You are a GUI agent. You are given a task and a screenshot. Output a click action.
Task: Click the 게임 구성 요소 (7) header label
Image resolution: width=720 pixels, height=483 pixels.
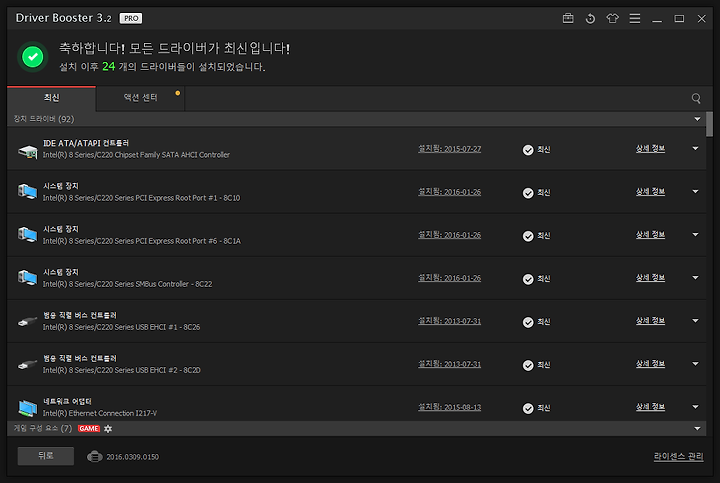coord(43,428)
